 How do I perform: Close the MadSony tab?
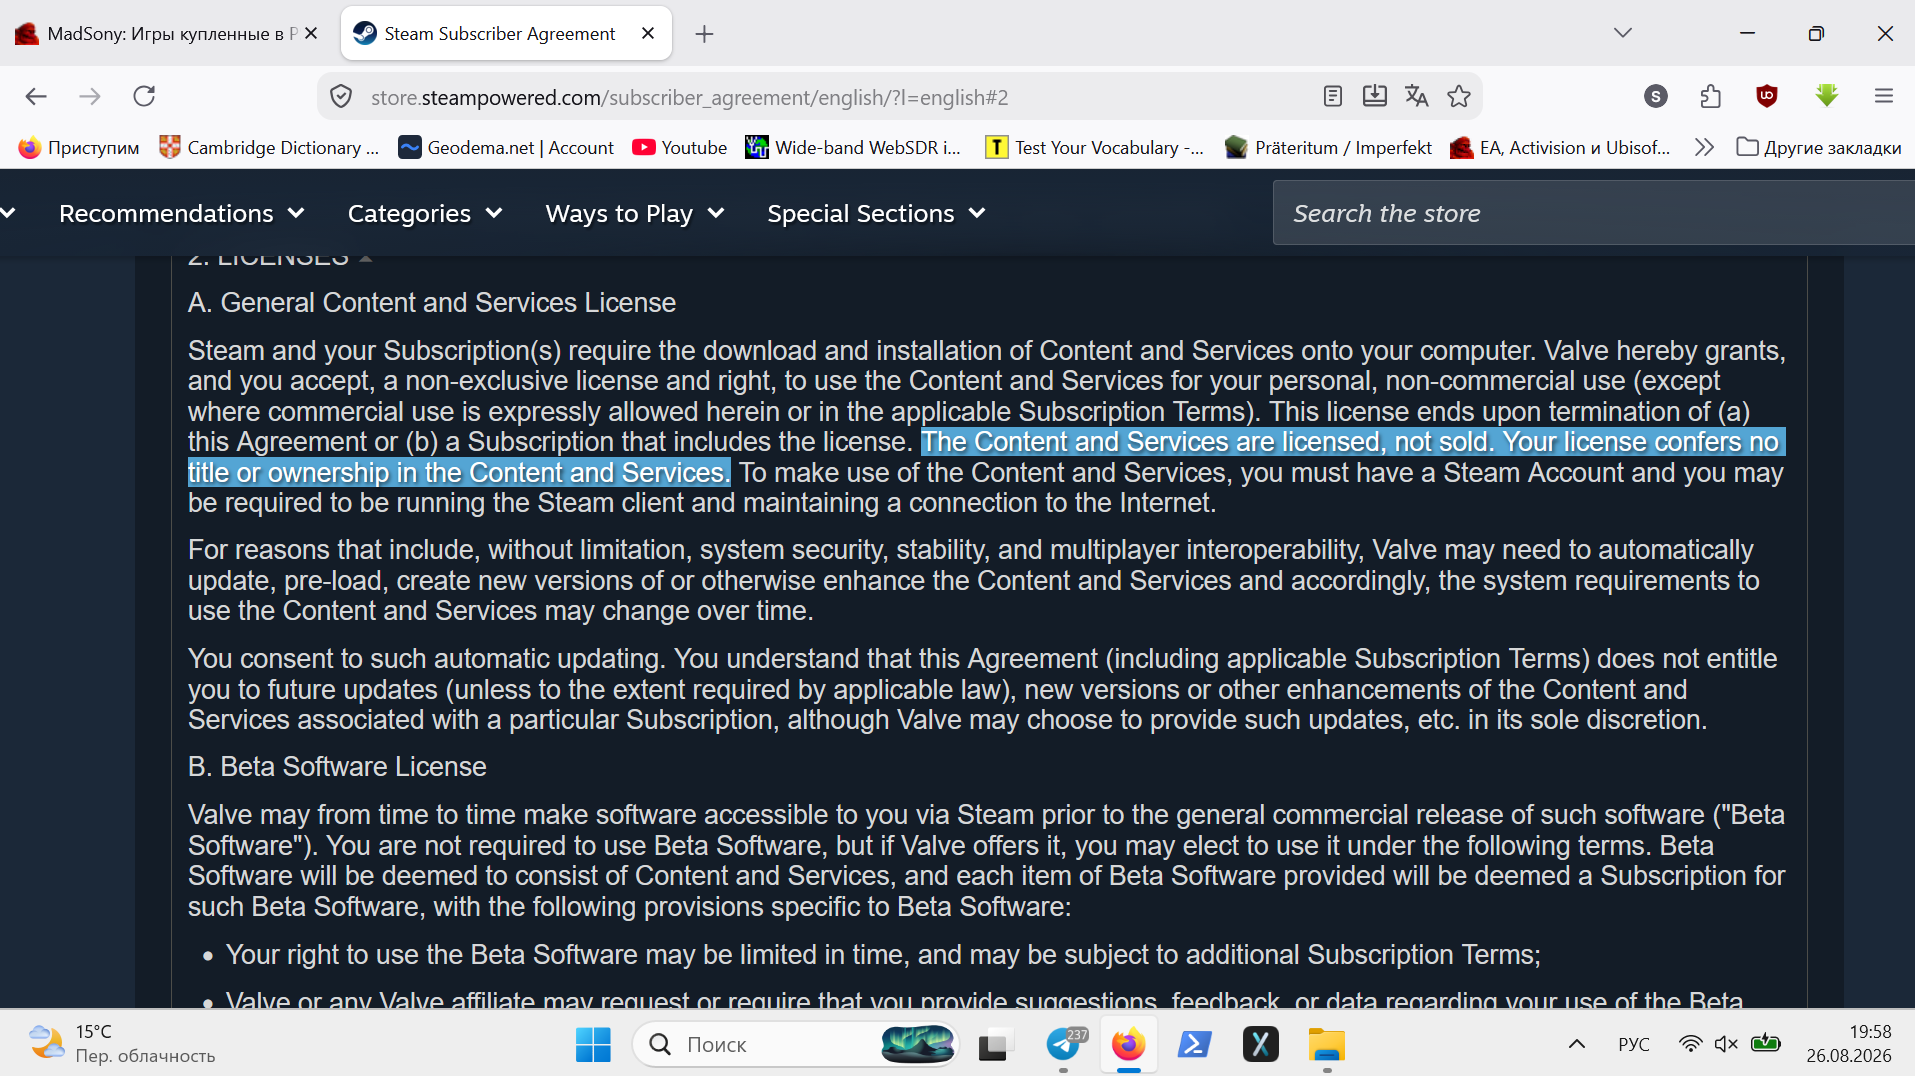coord(311,33)
